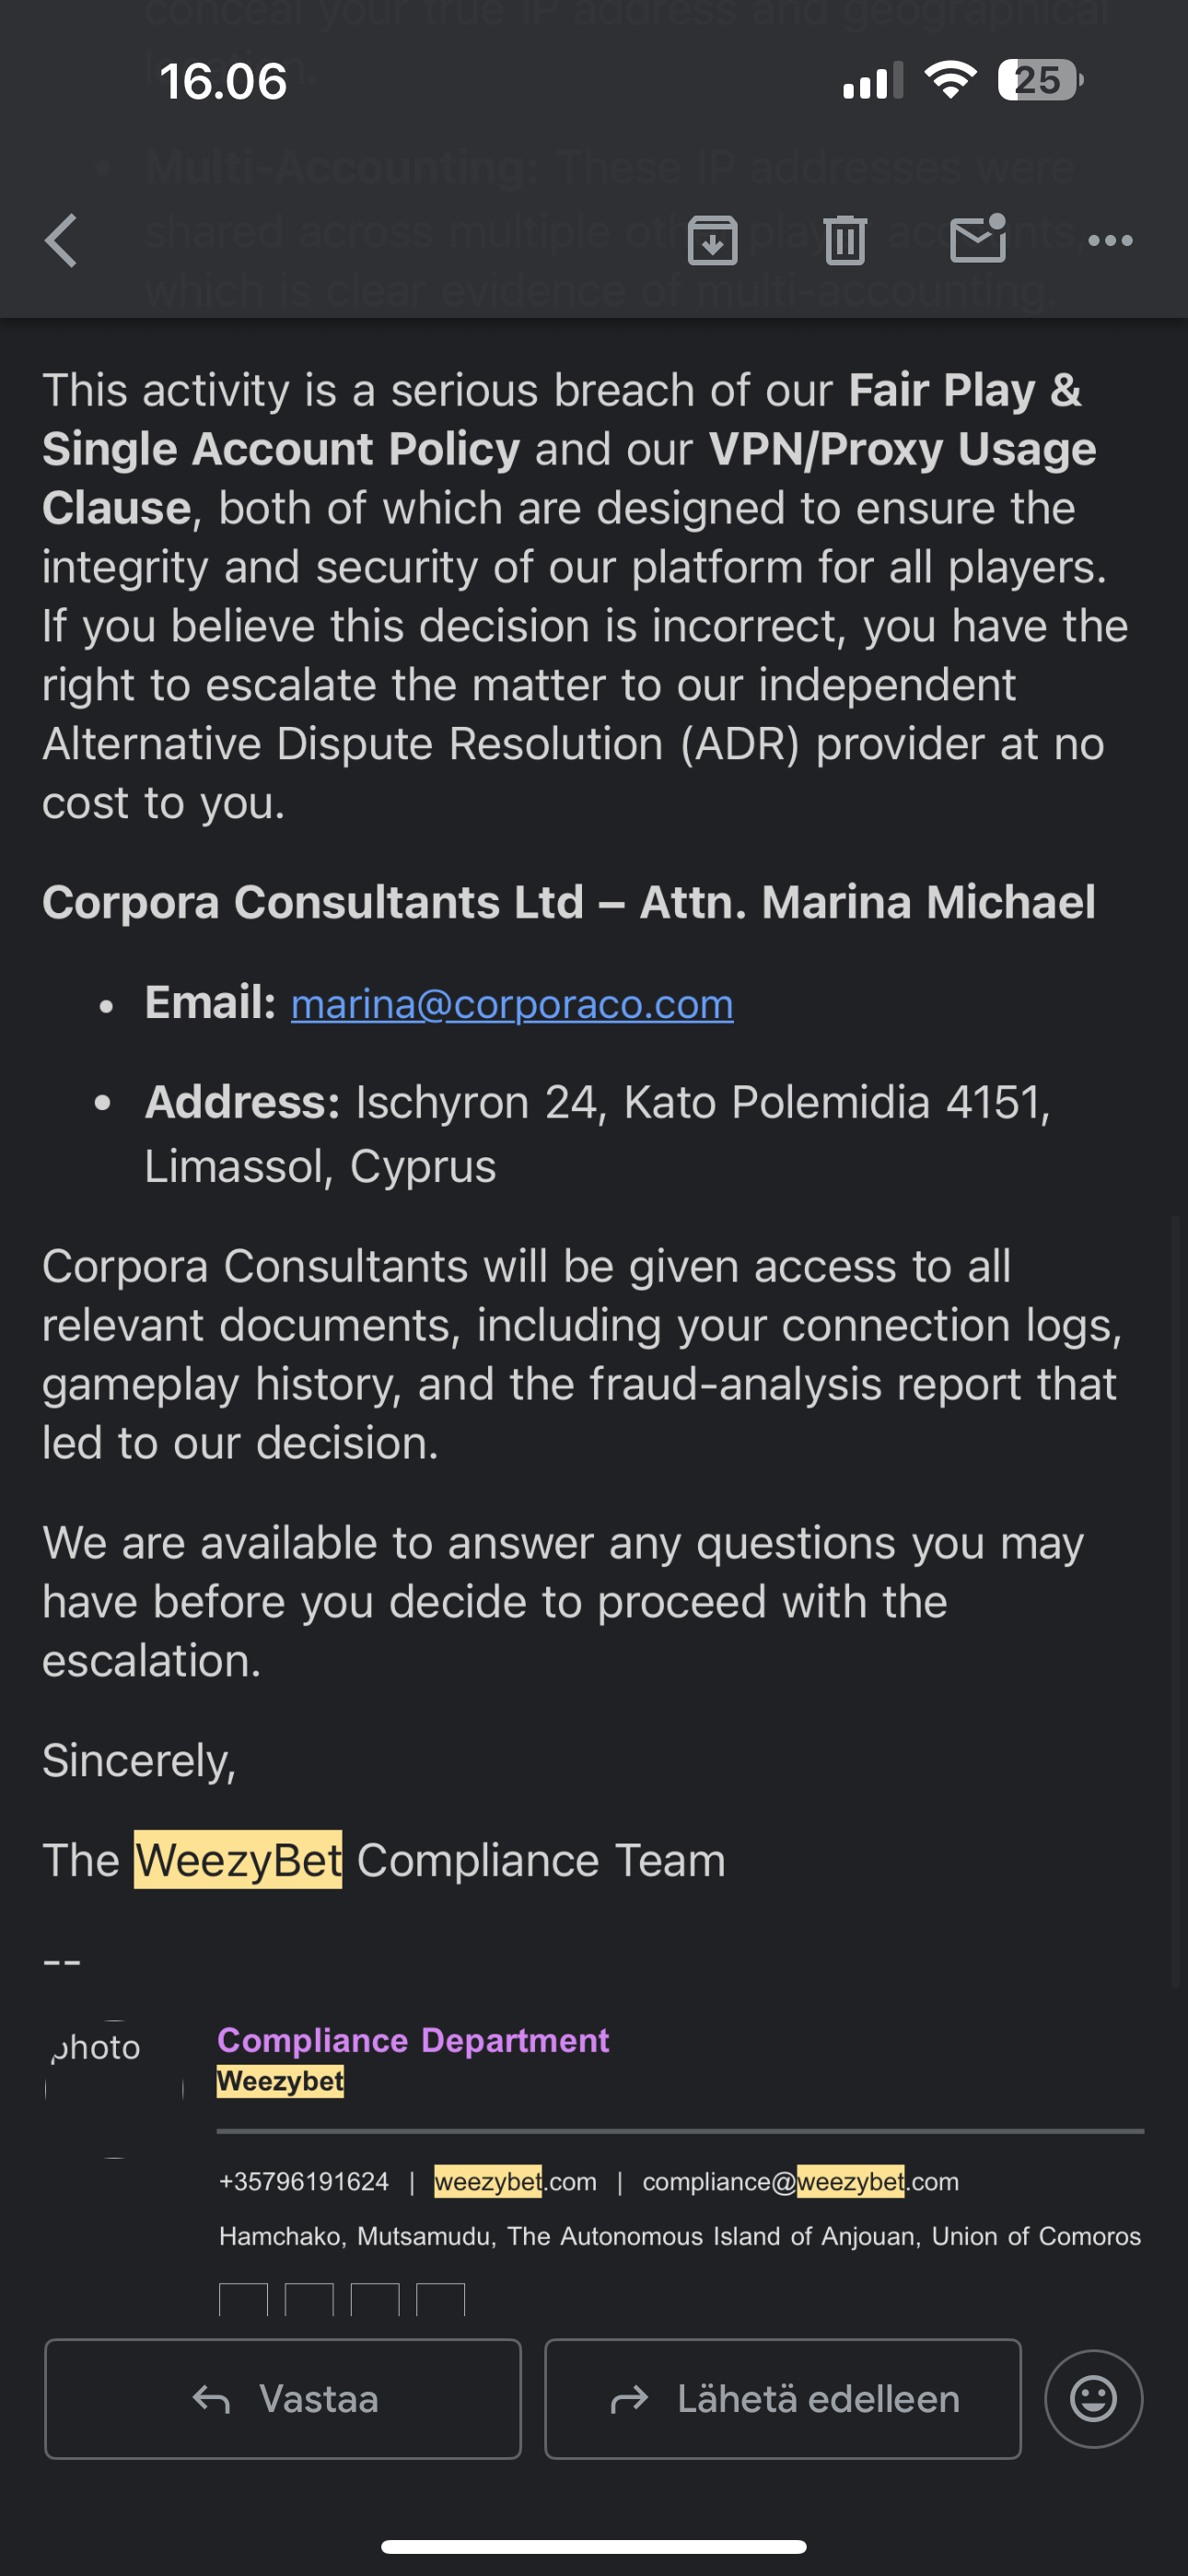This screenshot has width=1188, height=2576.
Task: Tap the Lähetä edelleen forward button
Action: point(783,2398)
